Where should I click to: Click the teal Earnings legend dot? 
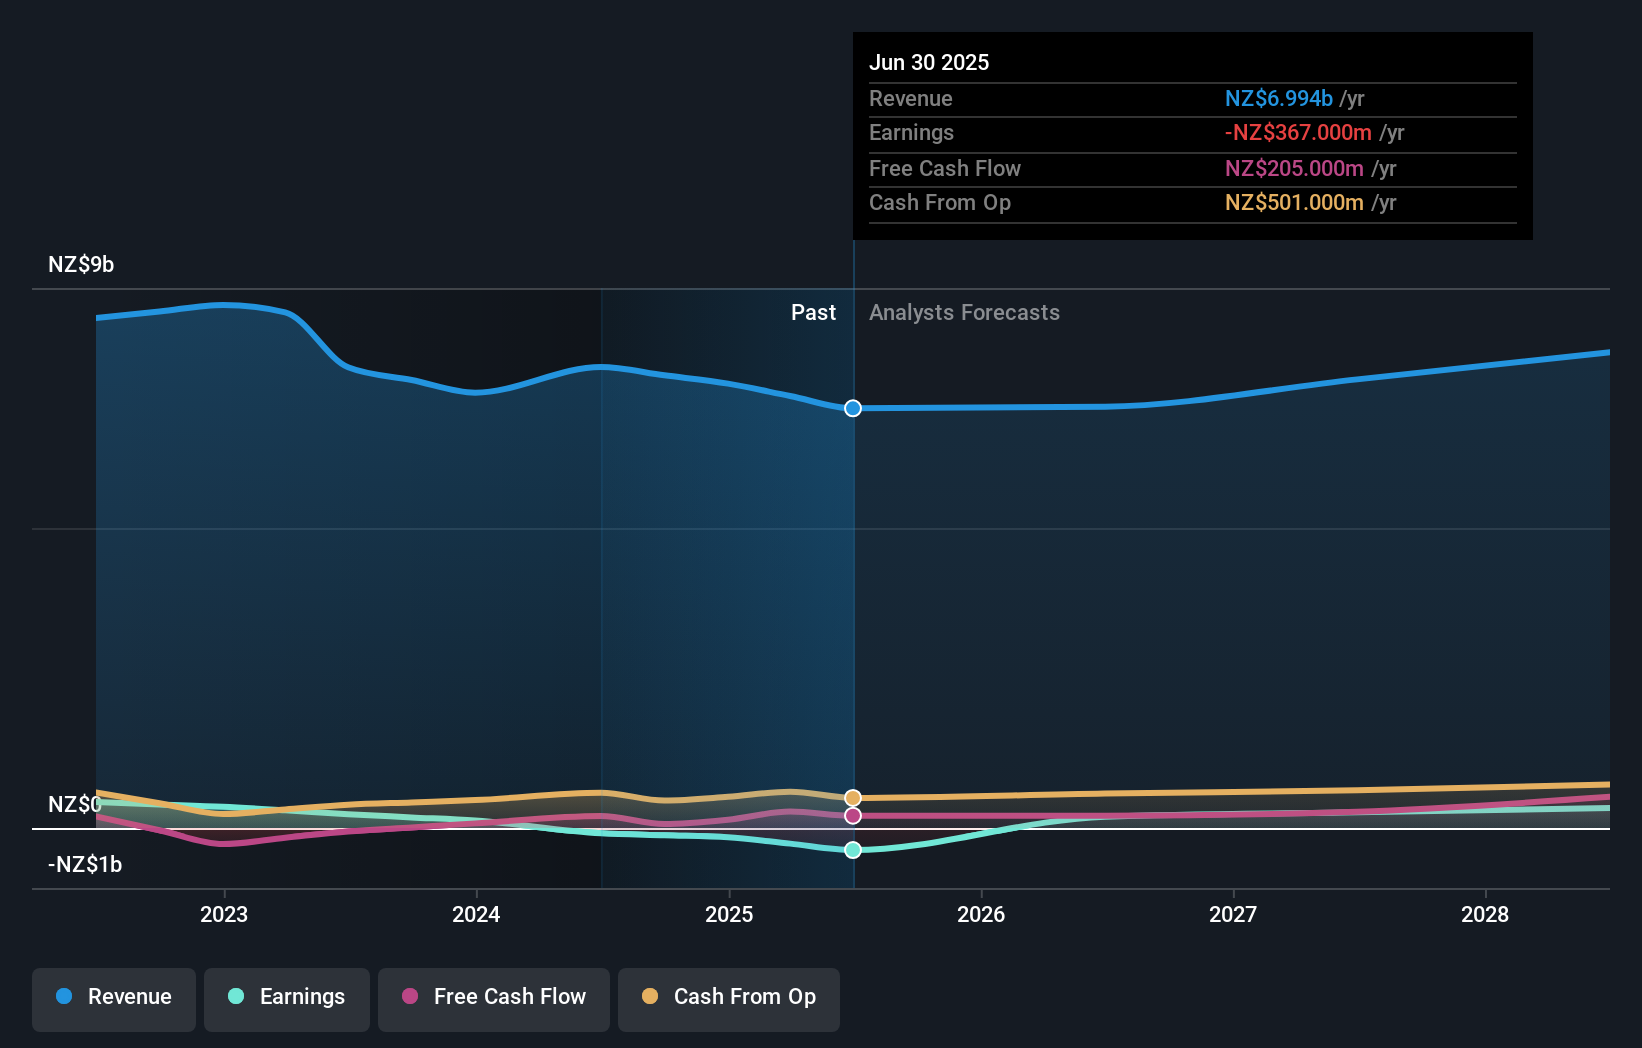(235, 997)
